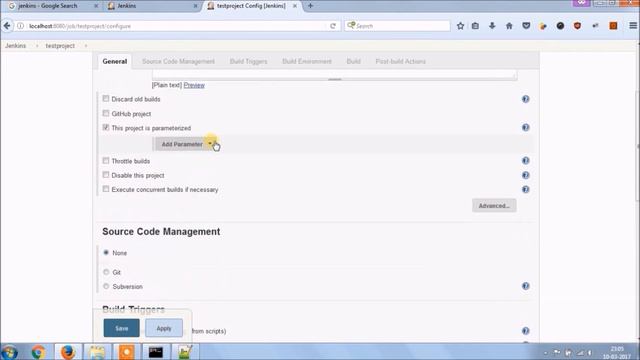This screenshot has width=640, height=360.
Task: Switch to the General tab
Action: coord(115,61)
